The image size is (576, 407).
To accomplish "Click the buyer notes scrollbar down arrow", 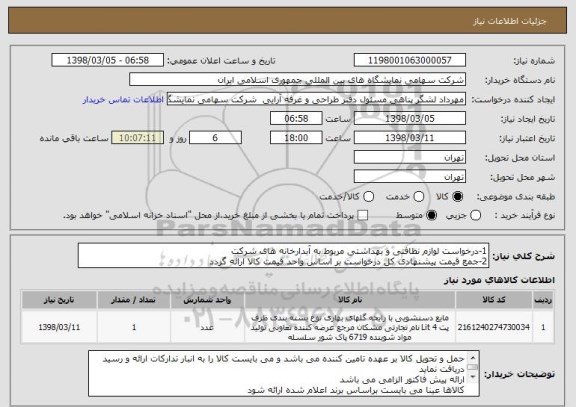I will [x=473, y=377].
